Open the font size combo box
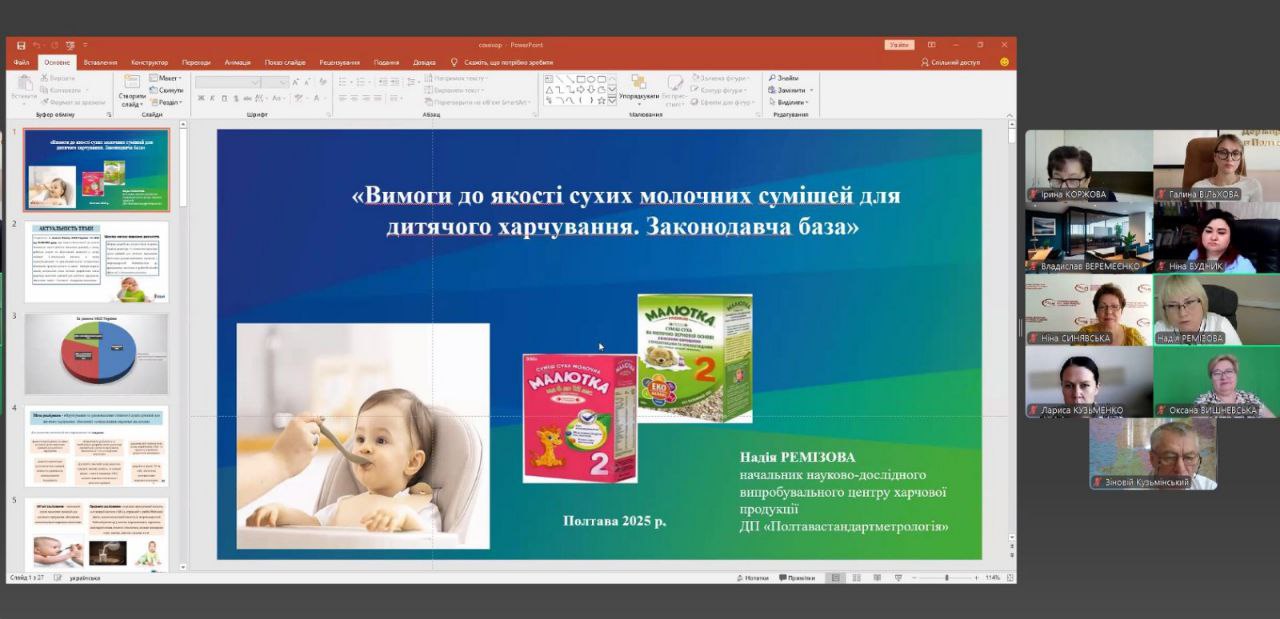Image resolution: width=1280 pixels, height=619 pixels. coord(276,82)
